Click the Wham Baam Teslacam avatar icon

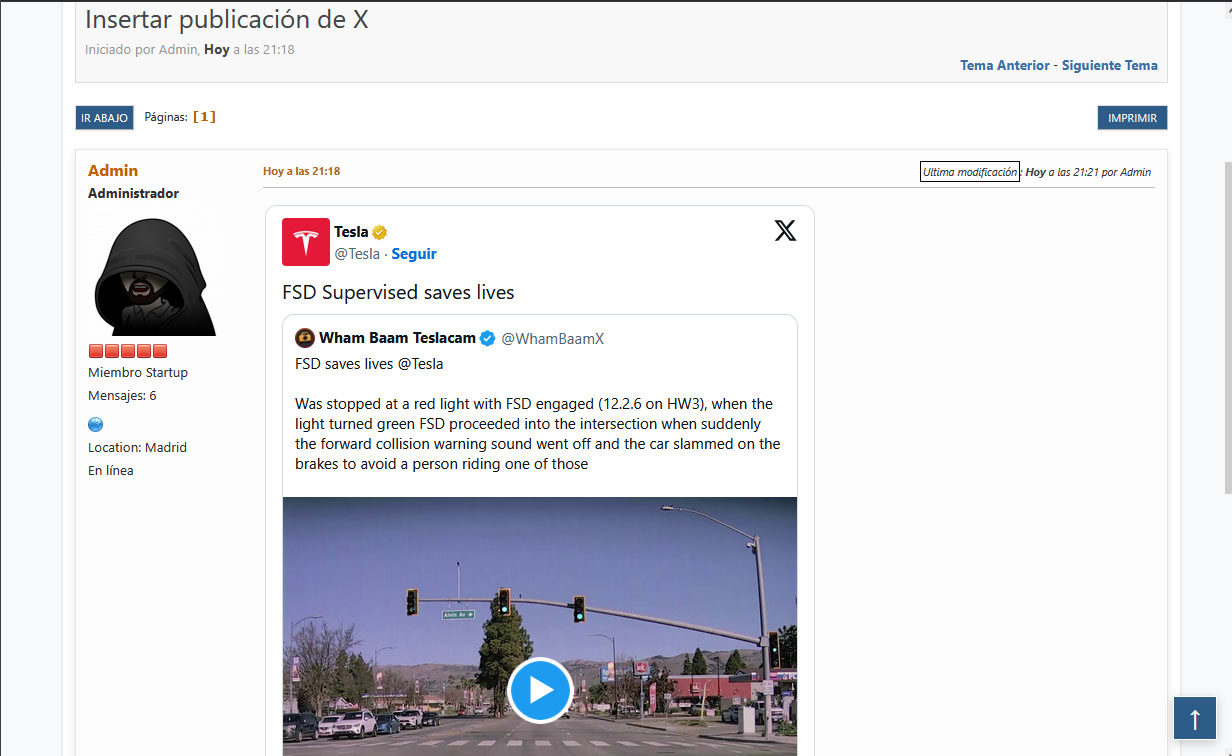[305, 338]
